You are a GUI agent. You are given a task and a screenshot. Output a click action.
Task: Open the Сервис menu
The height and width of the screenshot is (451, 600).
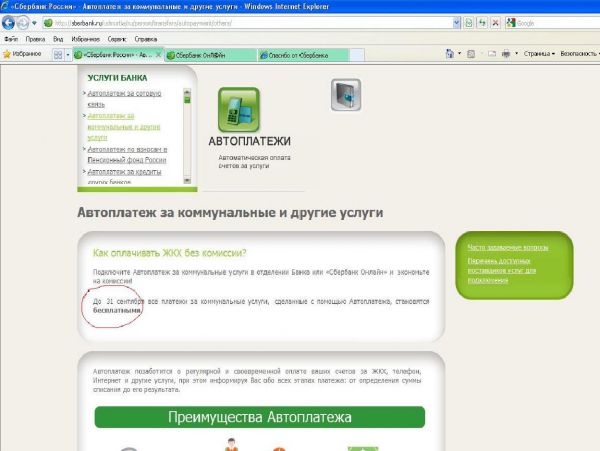(x=117, y=39)
